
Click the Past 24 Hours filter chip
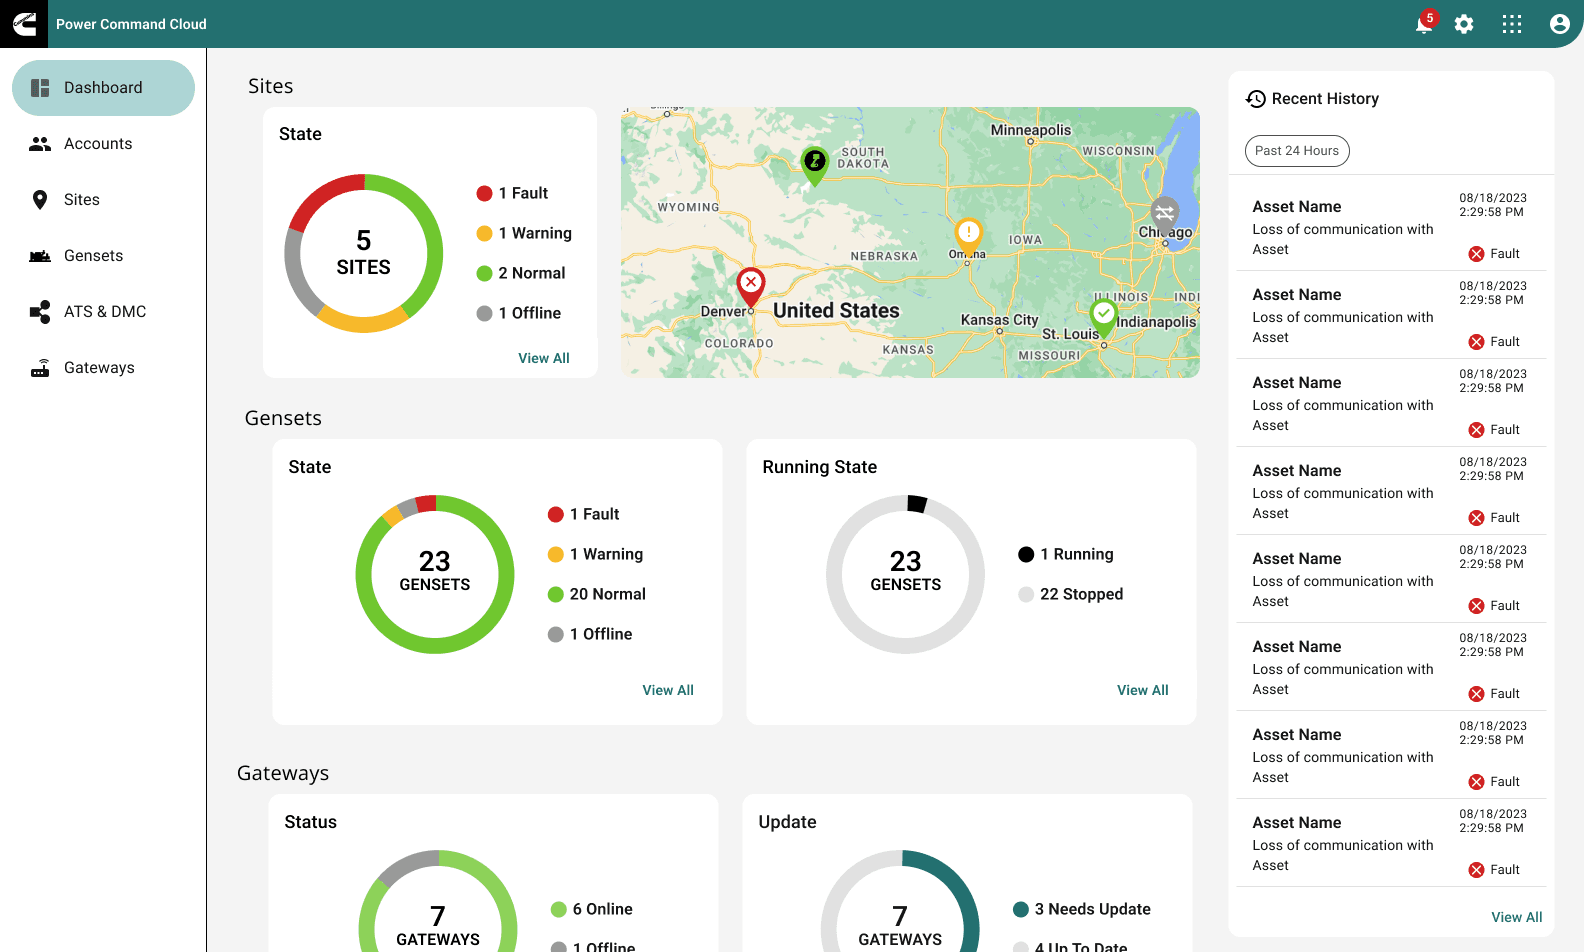pyautogui.click(x=1297, y=151)
